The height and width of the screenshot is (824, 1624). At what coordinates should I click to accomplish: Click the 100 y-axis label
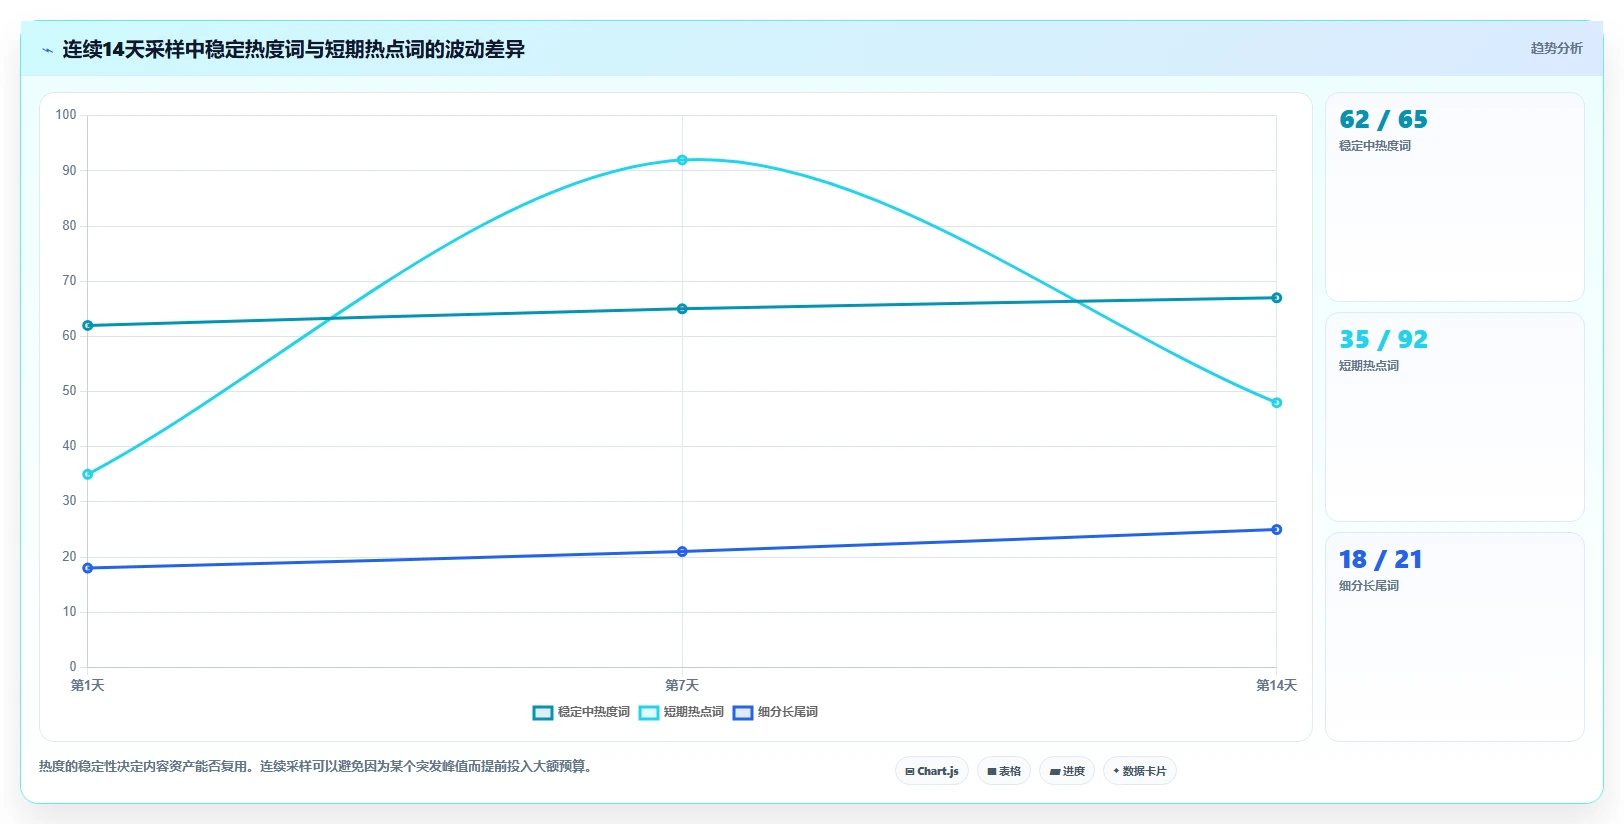coord(66,115)
